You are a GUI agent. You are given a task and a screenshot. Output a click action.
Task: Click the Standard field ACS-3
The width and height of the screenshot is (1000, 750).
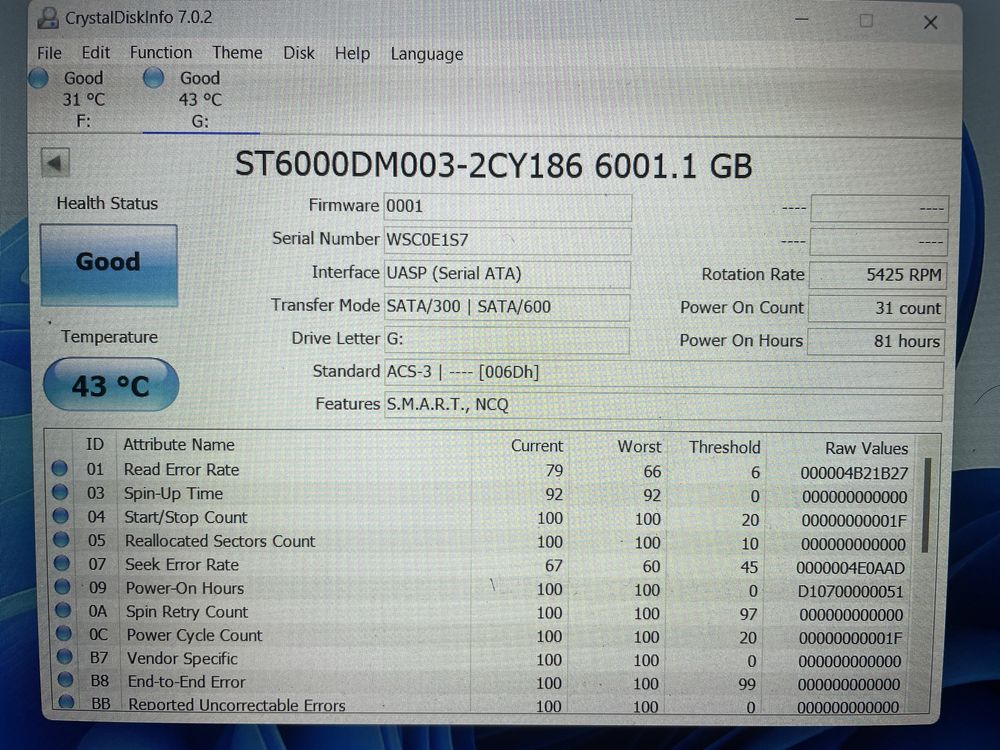tap(663, 374)
